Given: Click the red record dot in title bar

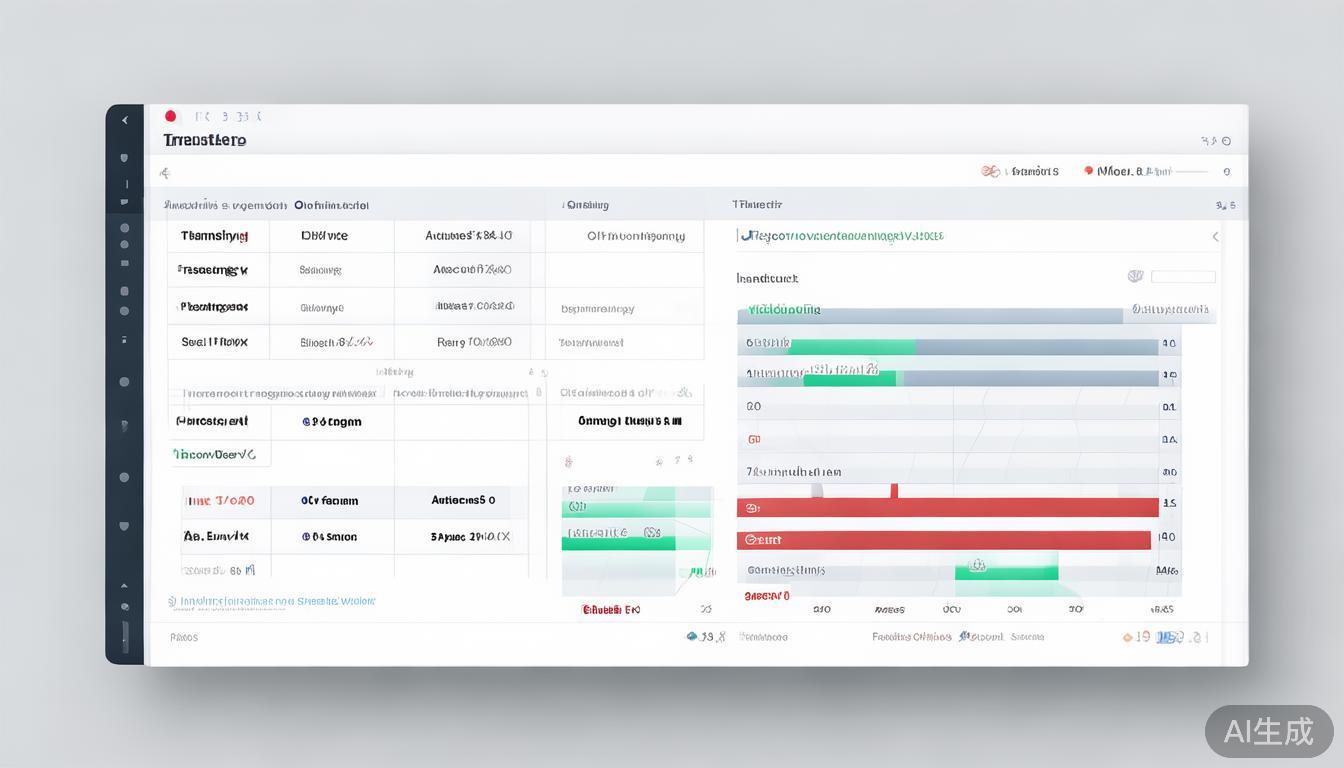Looking at the screenshot, I should click(x=170, y=116).
